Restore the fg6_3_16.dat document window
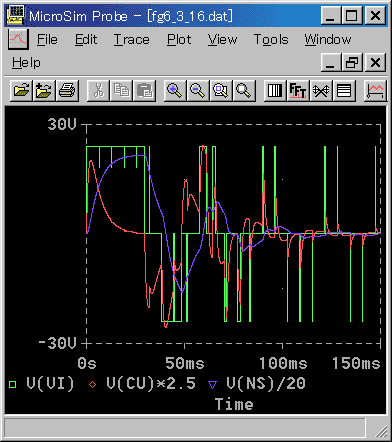 click(x=352, y=63)
